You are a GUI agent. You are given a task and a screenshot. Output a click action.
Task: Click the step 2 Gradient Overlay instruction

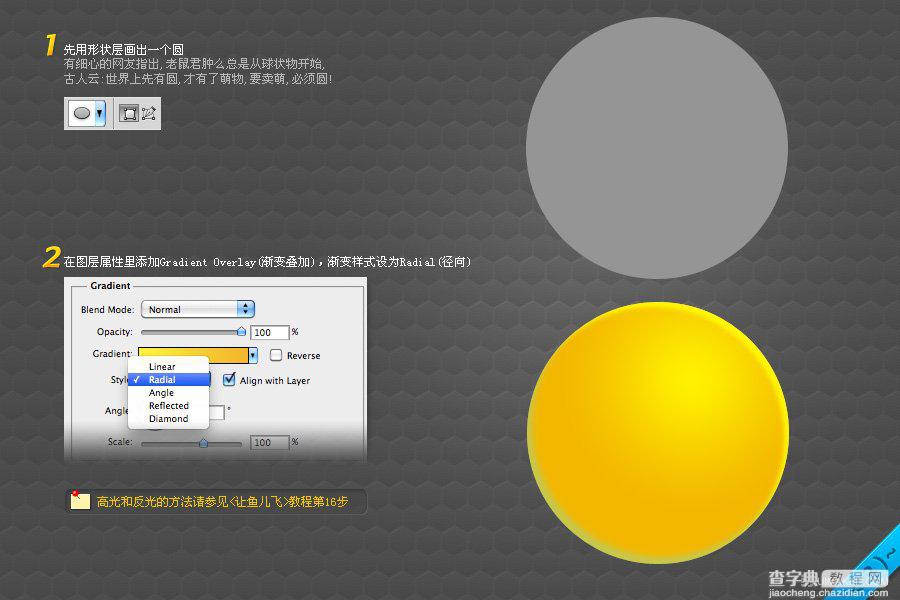267,262
